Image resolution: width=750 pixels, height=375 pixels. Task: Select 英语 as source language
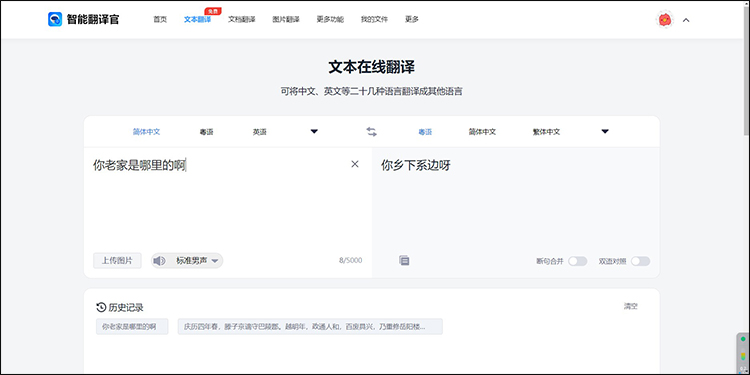pos(260,132)
